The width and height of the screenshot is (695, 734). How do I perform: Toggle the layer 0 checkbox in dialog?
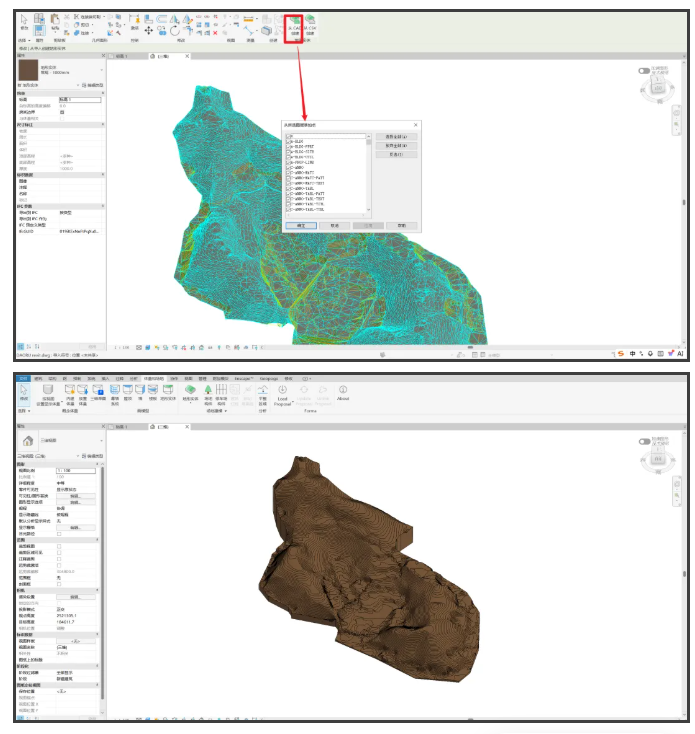pyautogui.click(x=288, y=136)
